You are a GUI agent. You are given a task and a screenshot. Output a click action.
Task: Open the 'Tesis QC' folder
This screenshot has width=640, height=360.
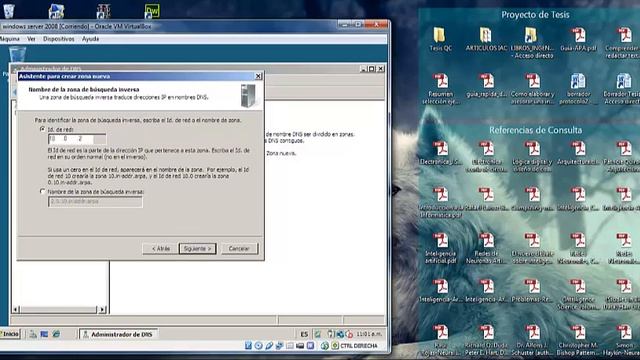tap(440, 40)
